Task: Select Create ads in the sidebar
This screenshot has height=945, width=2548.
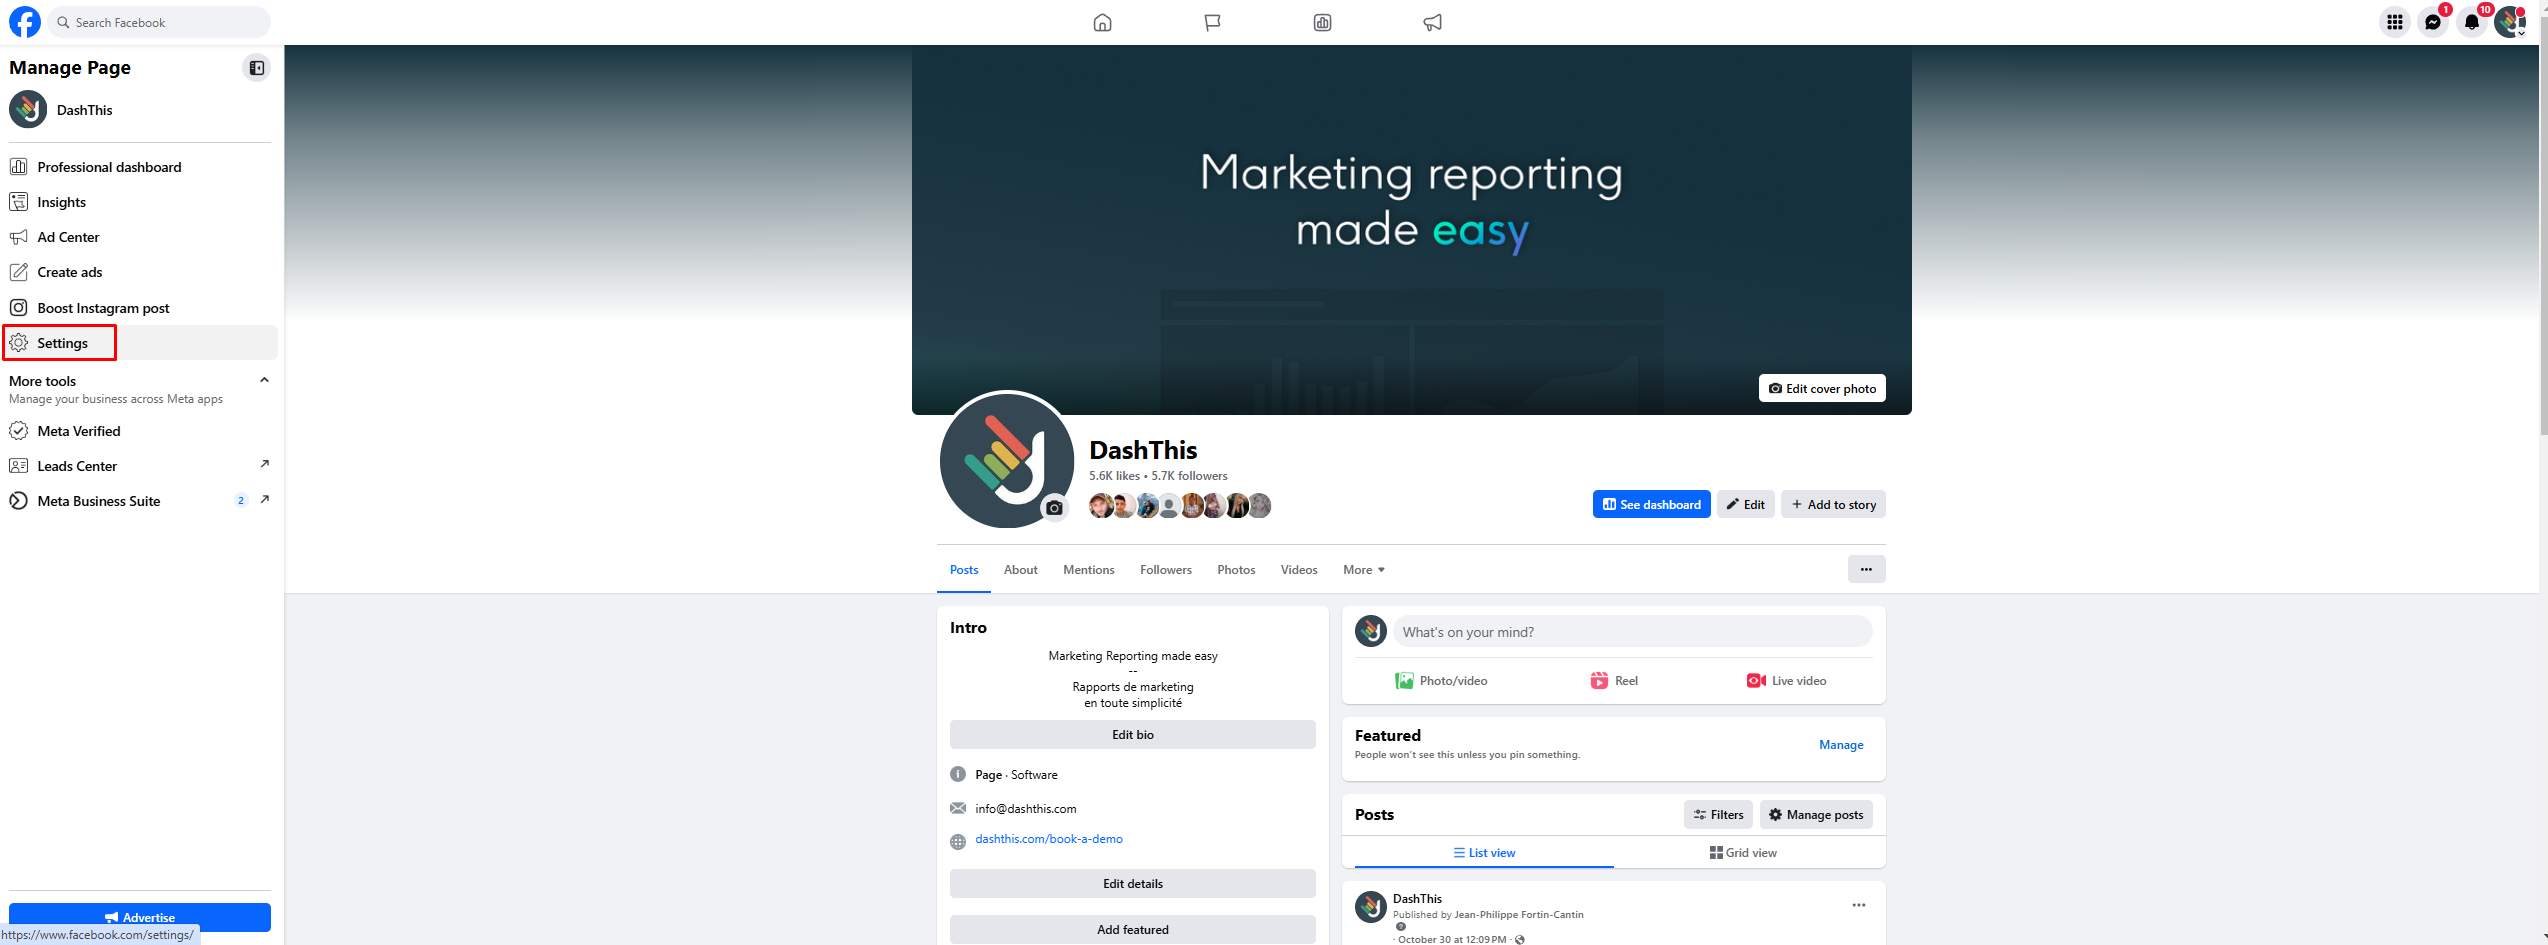Action: [140, 272]
